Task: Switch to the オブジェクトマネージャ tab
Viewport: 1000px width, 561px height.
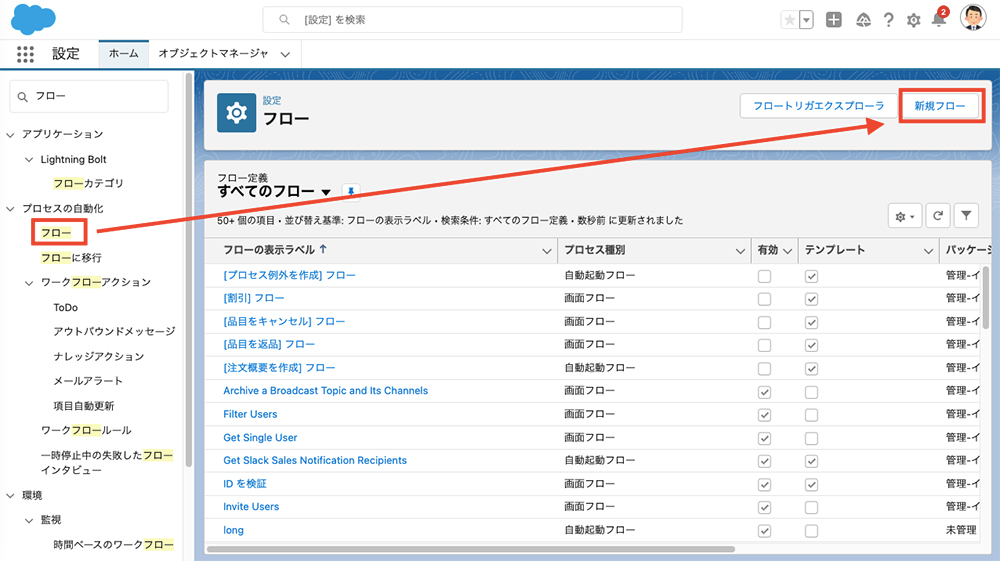Action: pos(213,54)
